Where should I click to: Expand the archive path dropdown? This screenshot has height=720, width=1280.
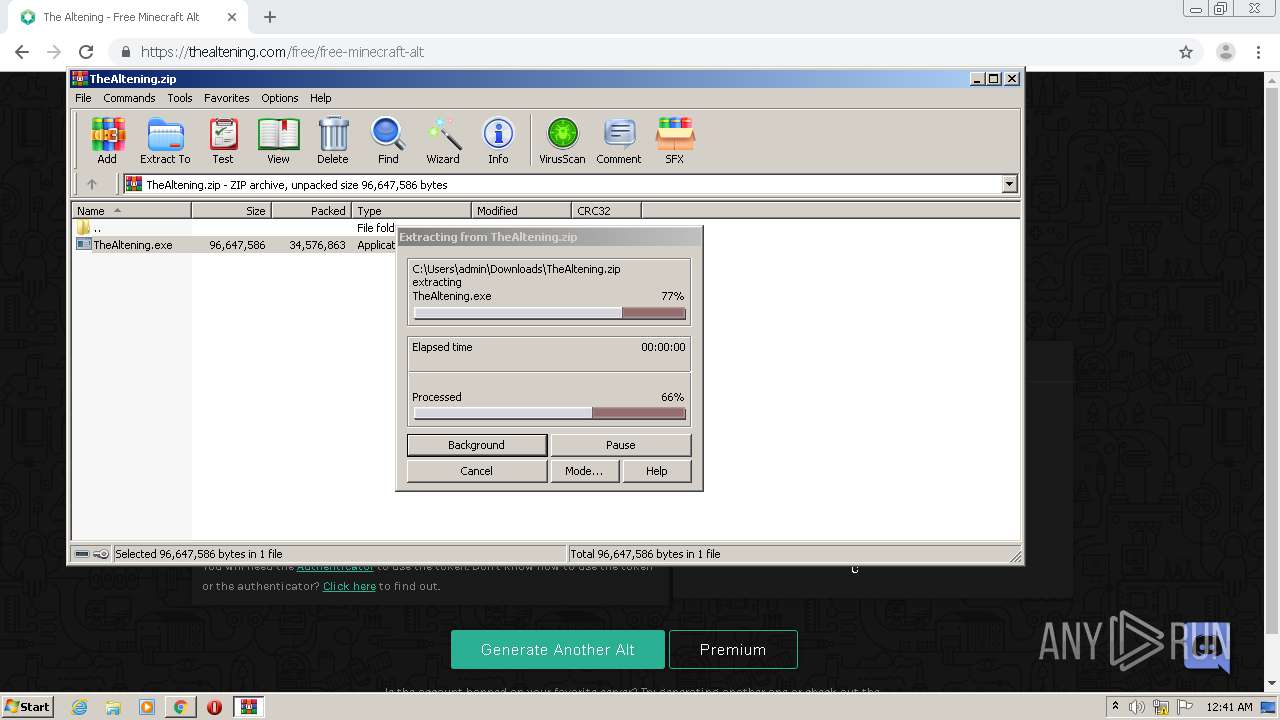tap(1009, 184)
